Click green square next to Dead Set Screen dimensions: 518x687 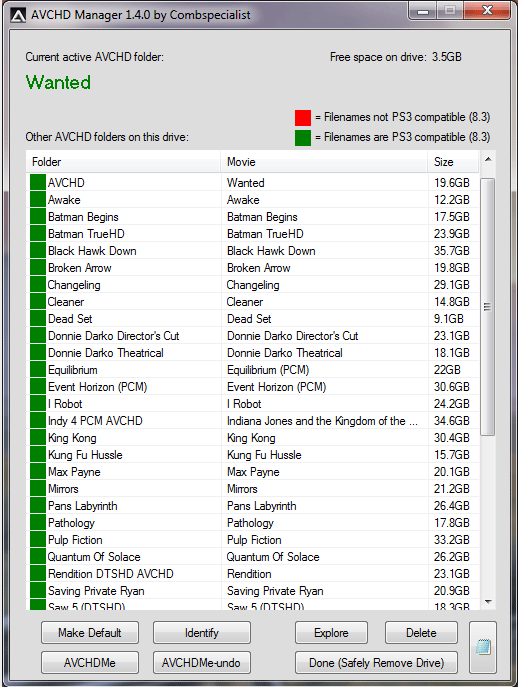tap(38, 319)
